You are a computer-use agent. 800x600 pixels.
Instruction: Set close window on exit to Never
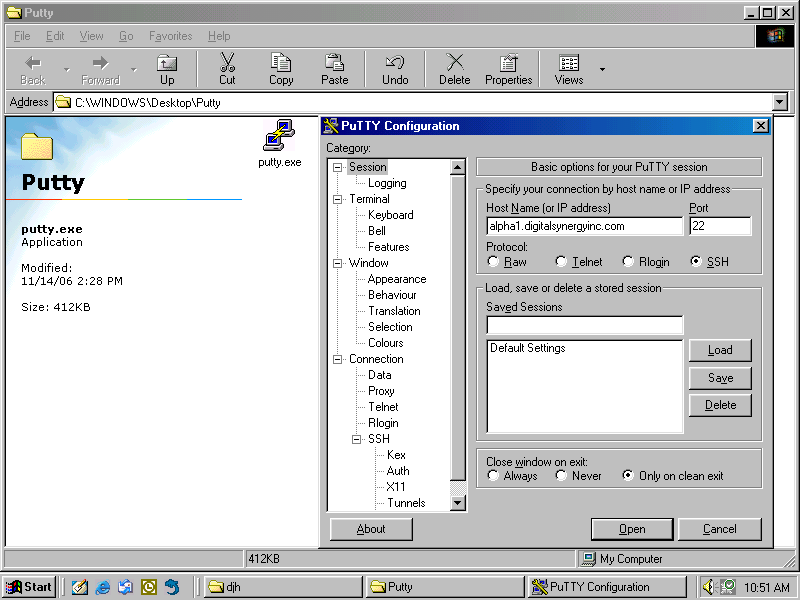point(561,476)
